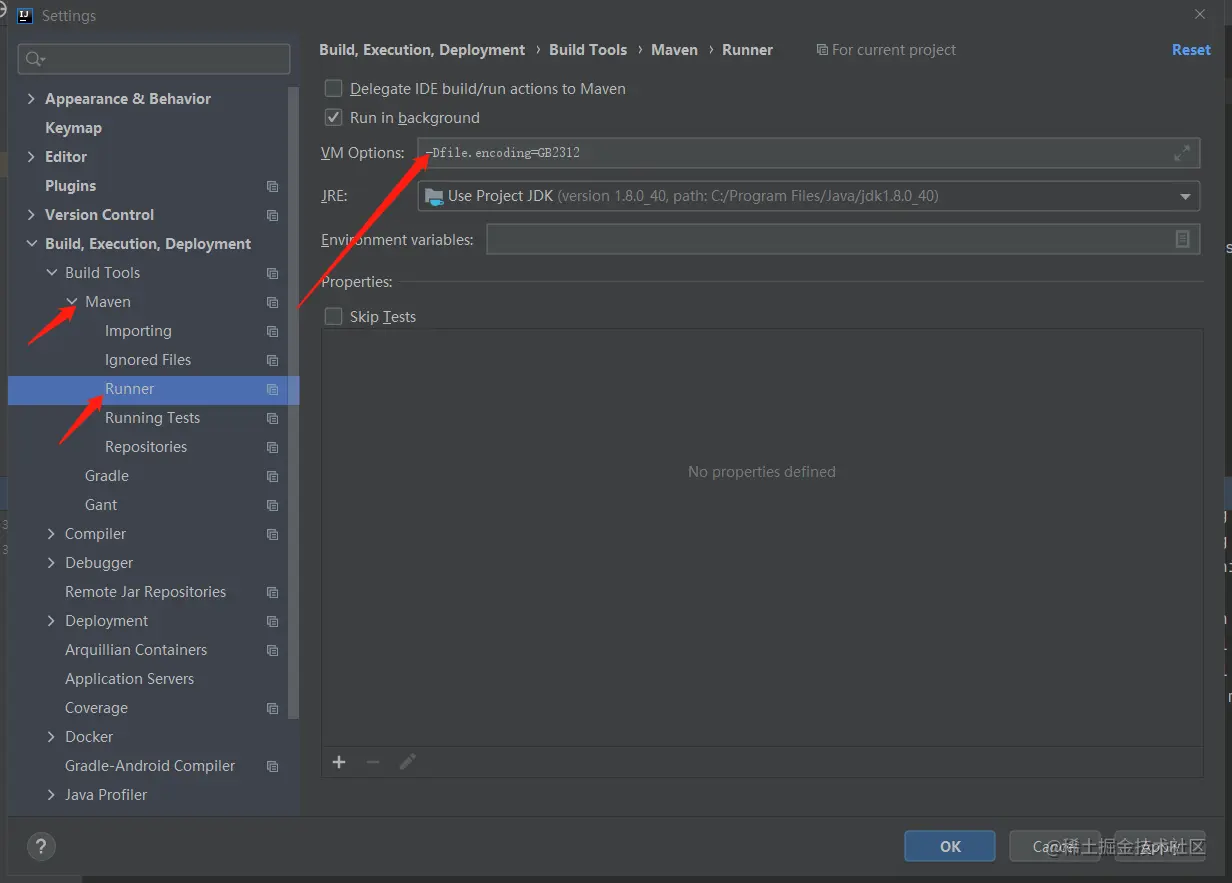1232x883 pixels.
Task: Select Importing under Maven
Action: tap(138, 331)
